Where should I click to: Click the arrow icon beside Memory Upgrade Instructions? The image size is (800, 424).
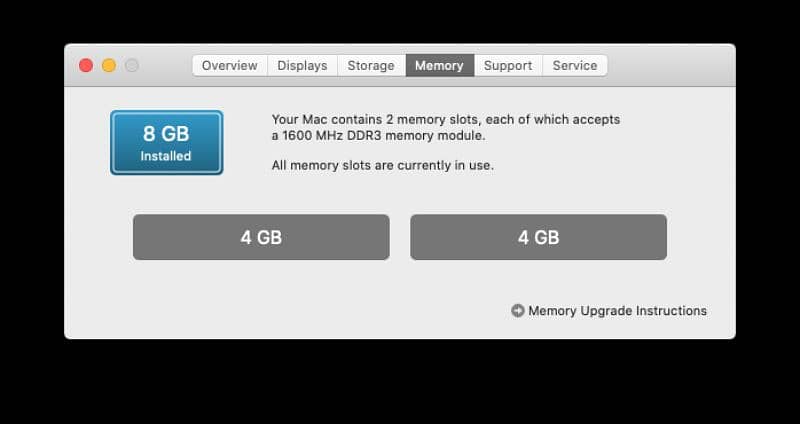[517, 311]
